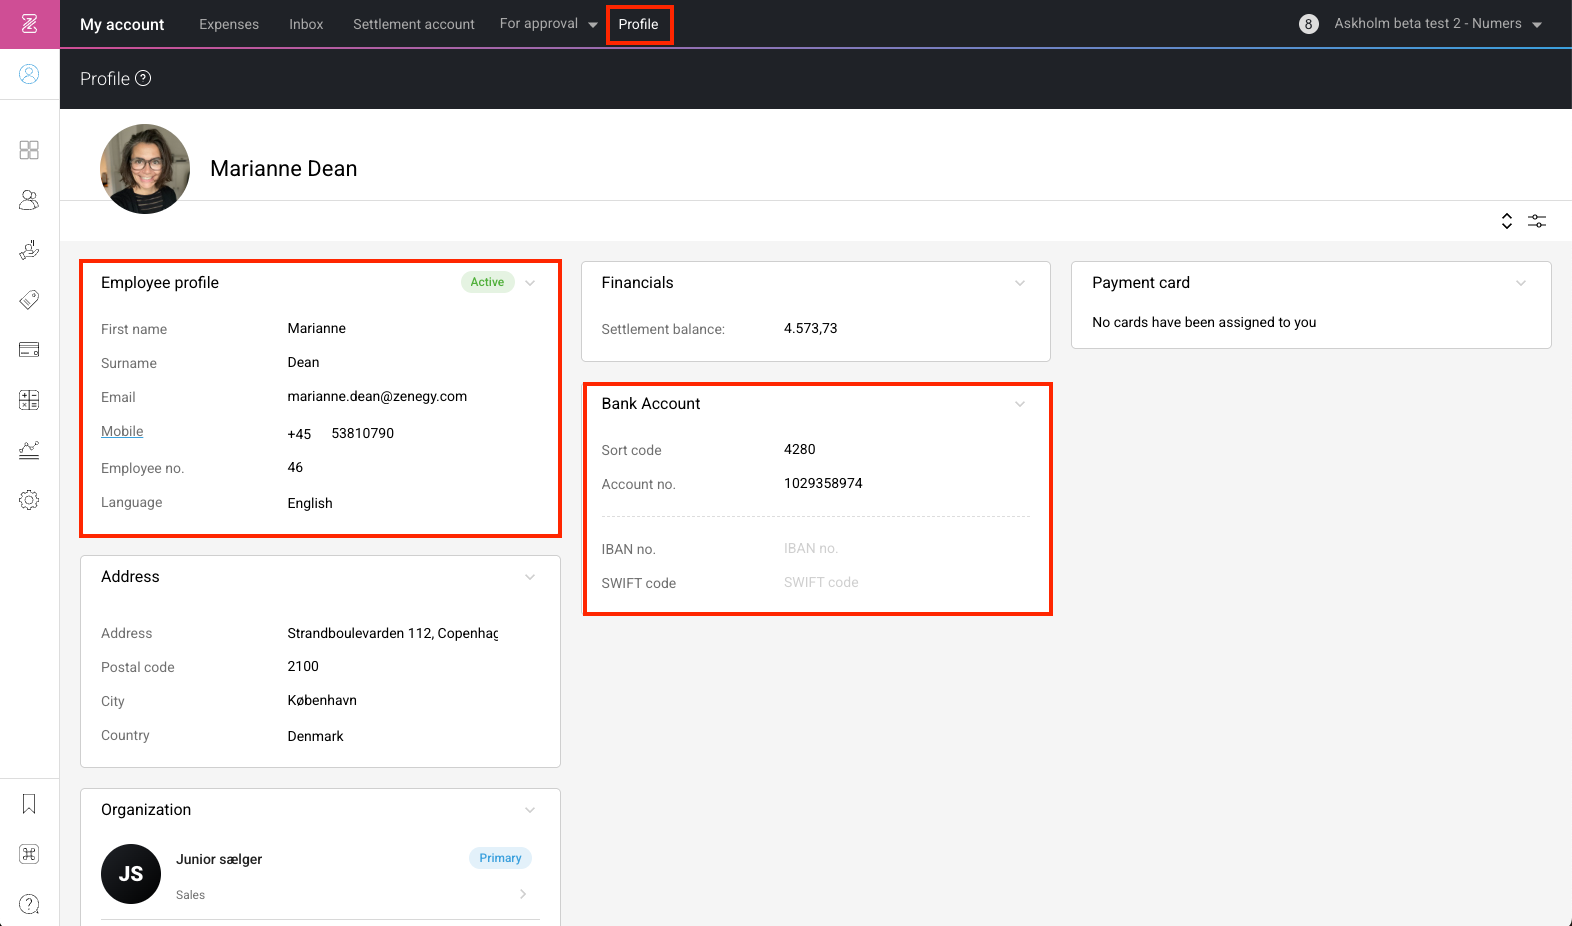This screenshot has height=926, width=1572.
Task: Open the keyboard command shortcut icon
Action: click(x=29, y=854)
